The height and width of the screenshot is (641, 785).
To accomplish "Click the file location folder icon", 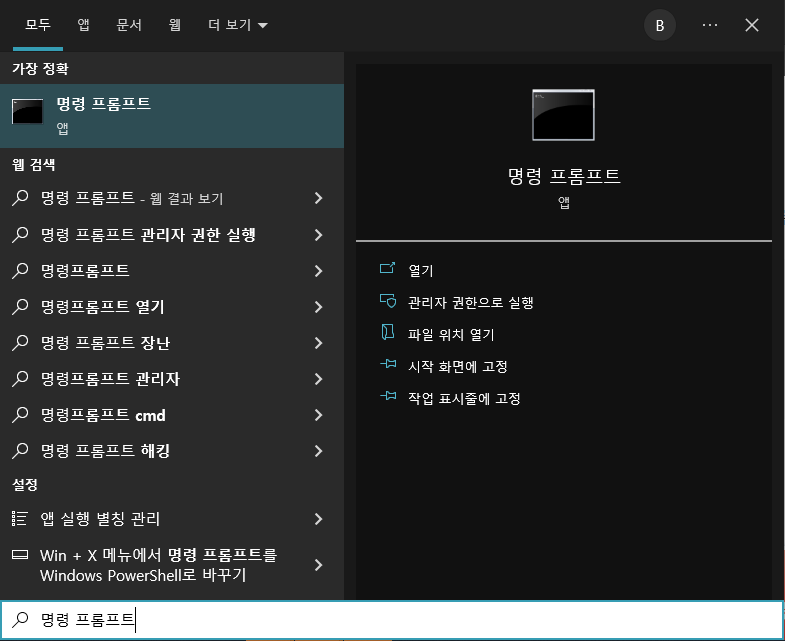I will tap(388, 332).
